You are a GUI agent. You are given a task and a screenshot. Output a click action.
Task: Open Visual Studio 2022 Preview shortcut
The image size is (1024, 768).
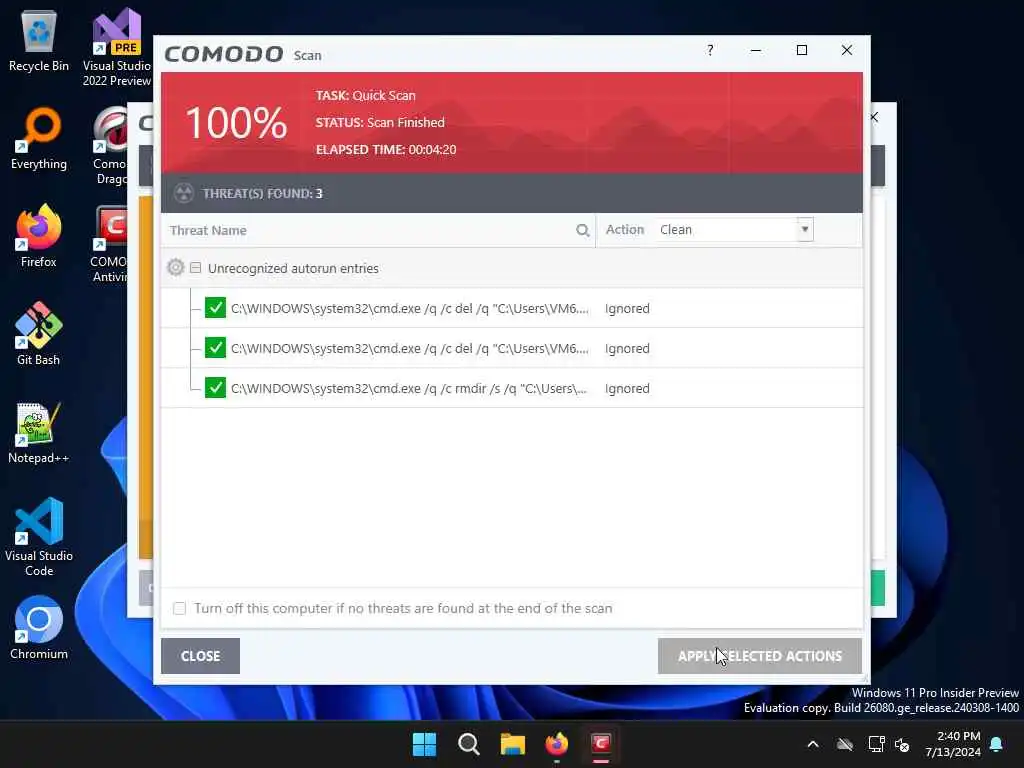(x=116, y=47)
